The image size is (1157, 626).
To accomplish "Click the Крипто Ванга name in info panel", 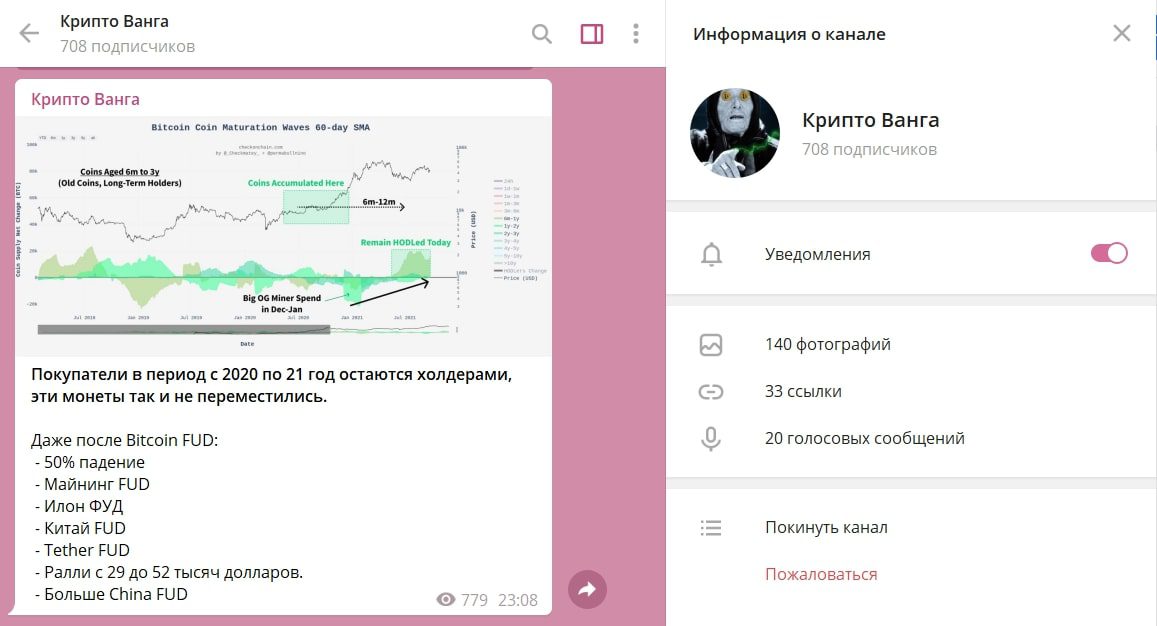I will coord(871,120).
